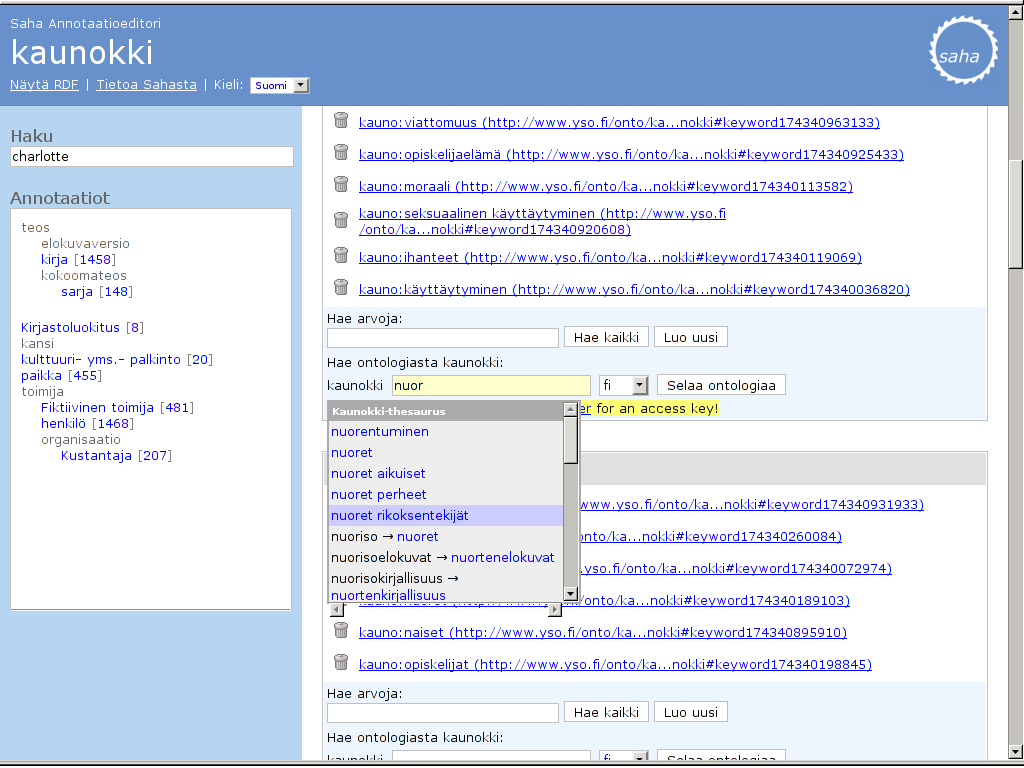Click upper Luo uusi button
1024x768 pixels.
[x=690, y=338]
